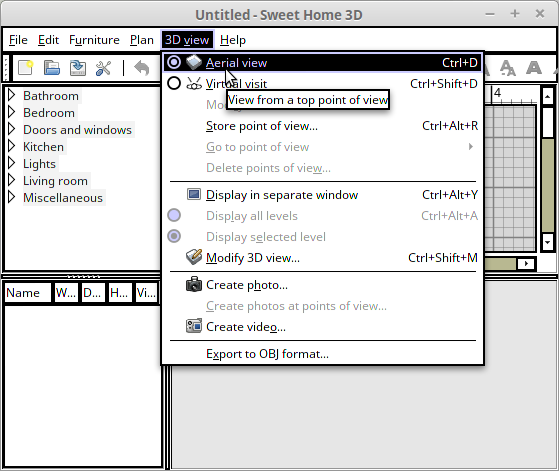Click the plan scrollbar down arrow

pos(547,242)
